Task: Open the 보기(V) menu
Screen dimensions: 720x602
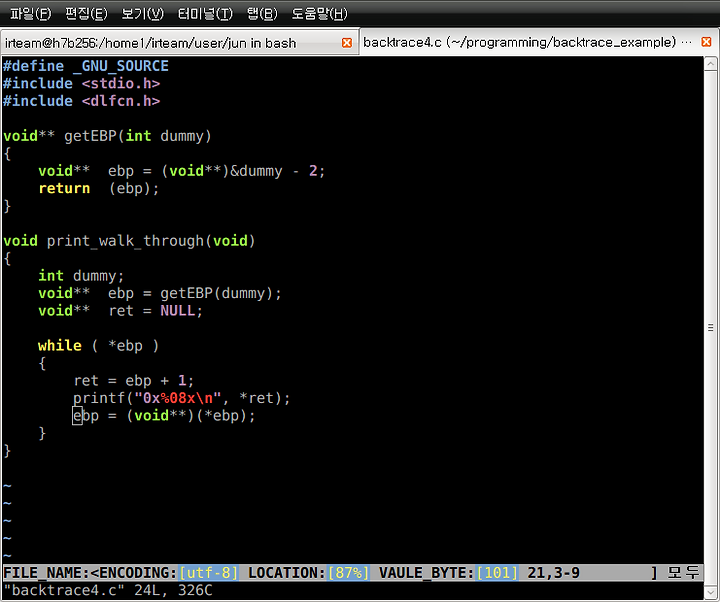Action: pyautogui.click(x=142, y=13)
